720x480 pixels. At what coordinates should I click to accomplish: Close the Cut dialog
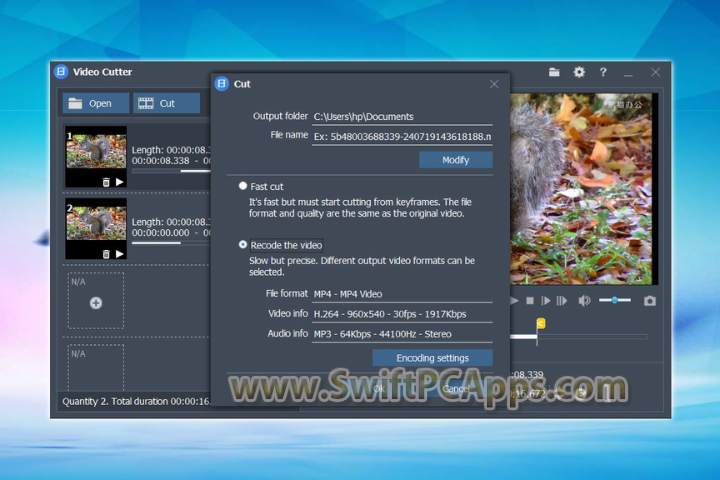tap(494, 84)
